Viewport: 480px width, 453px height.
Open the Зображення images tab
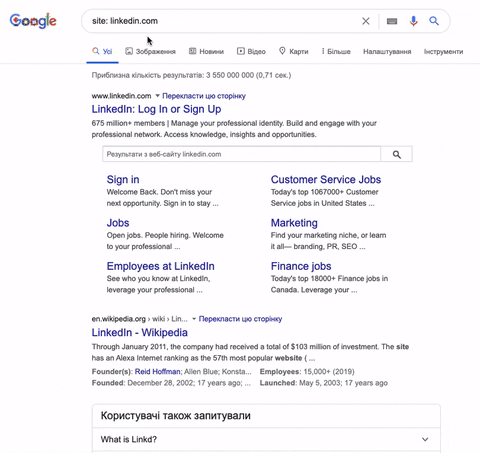[150, 51]
